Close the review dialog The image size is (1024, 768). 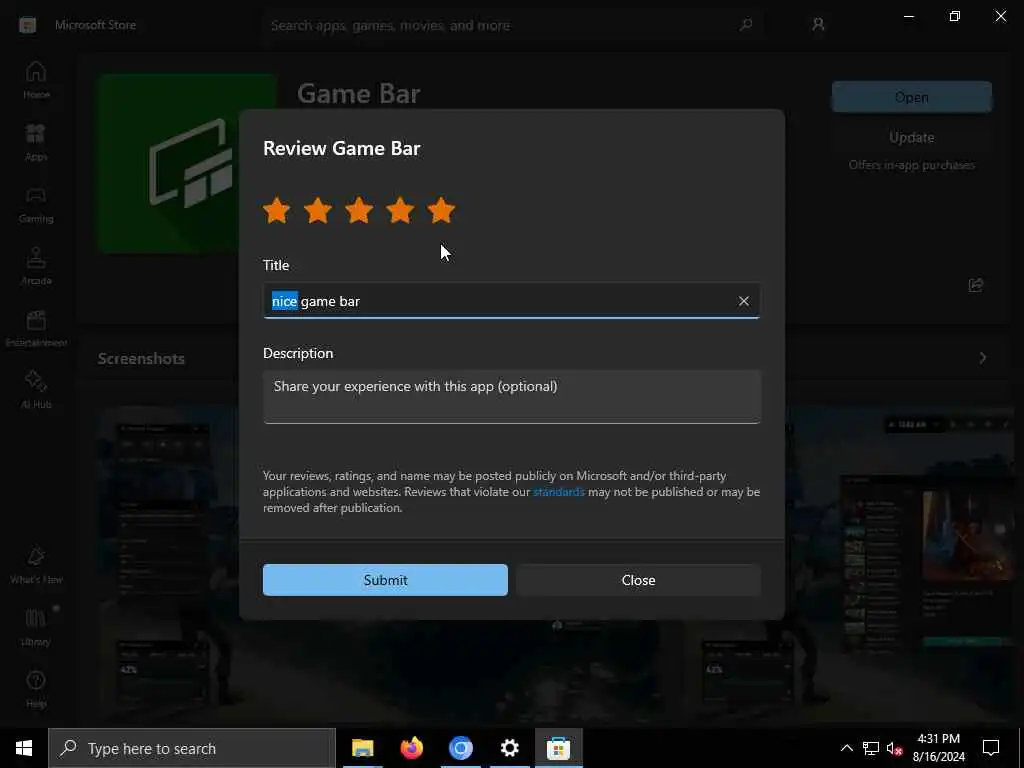[x=638, y=580]
